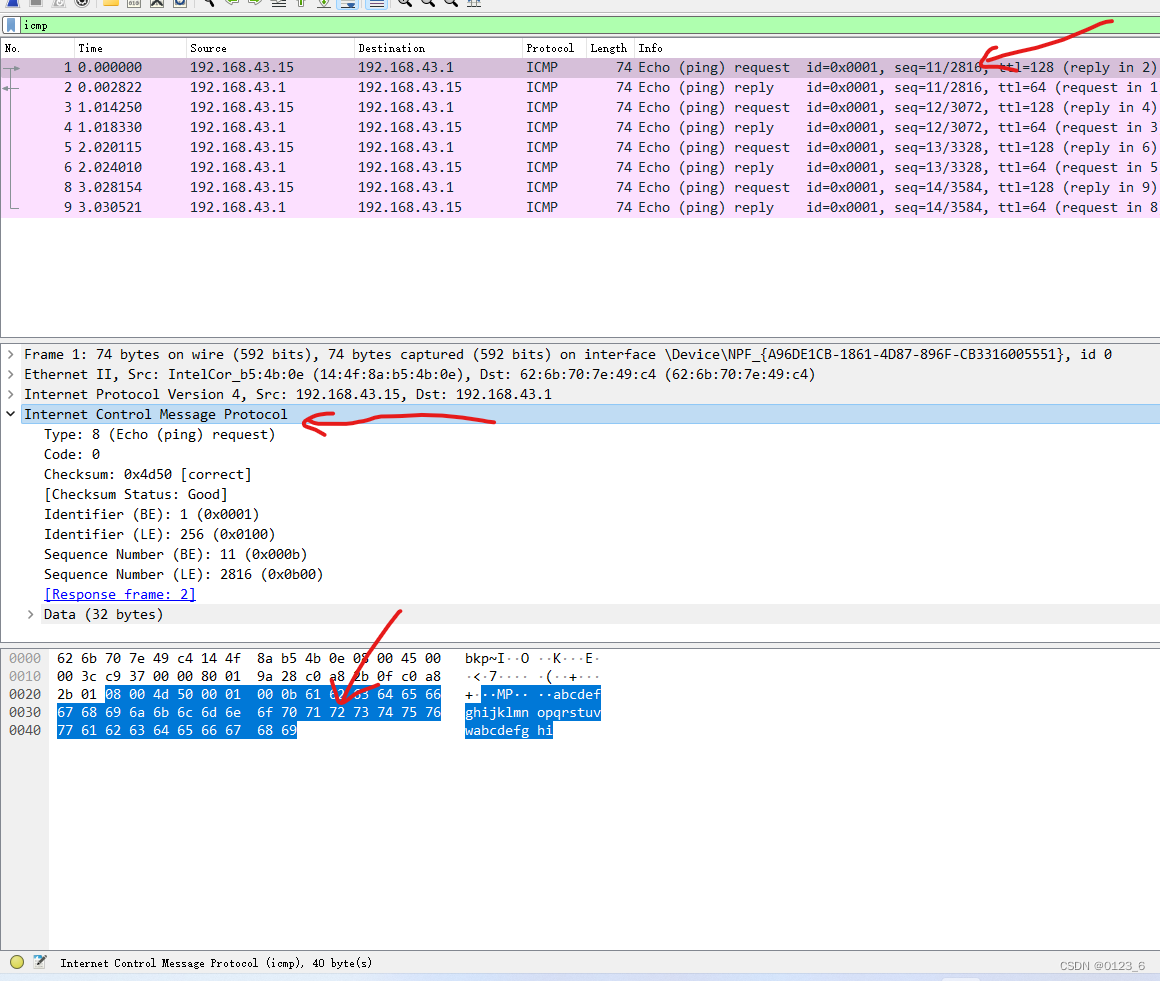Sort by the Length column header

pyautogui.click(x=610, y=48)
